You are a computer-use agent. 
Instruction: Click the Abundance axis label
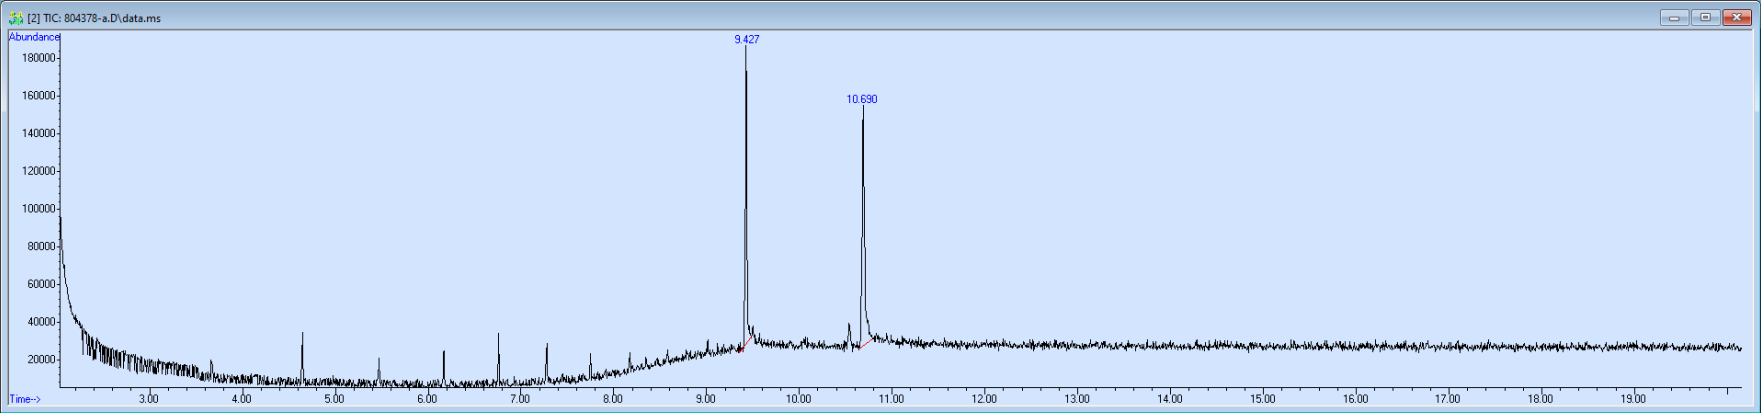click(x=34, y=37)
